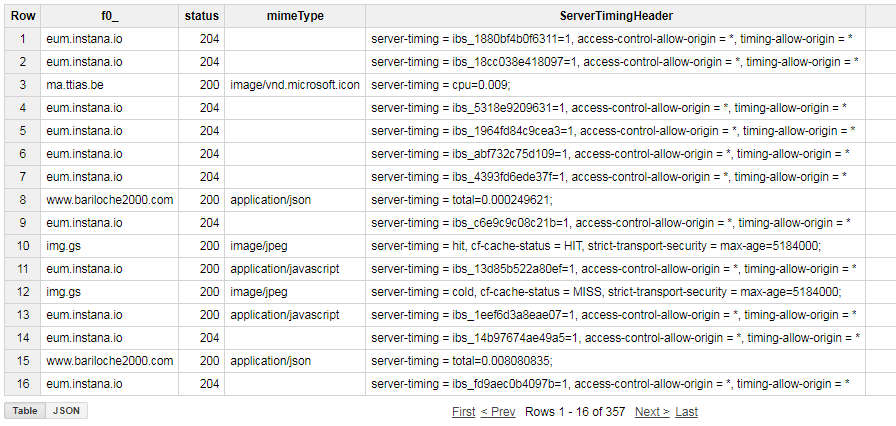
Task: Select the image/vnd.microsoft.icon mimeType cell
Action: click(294, 85)
